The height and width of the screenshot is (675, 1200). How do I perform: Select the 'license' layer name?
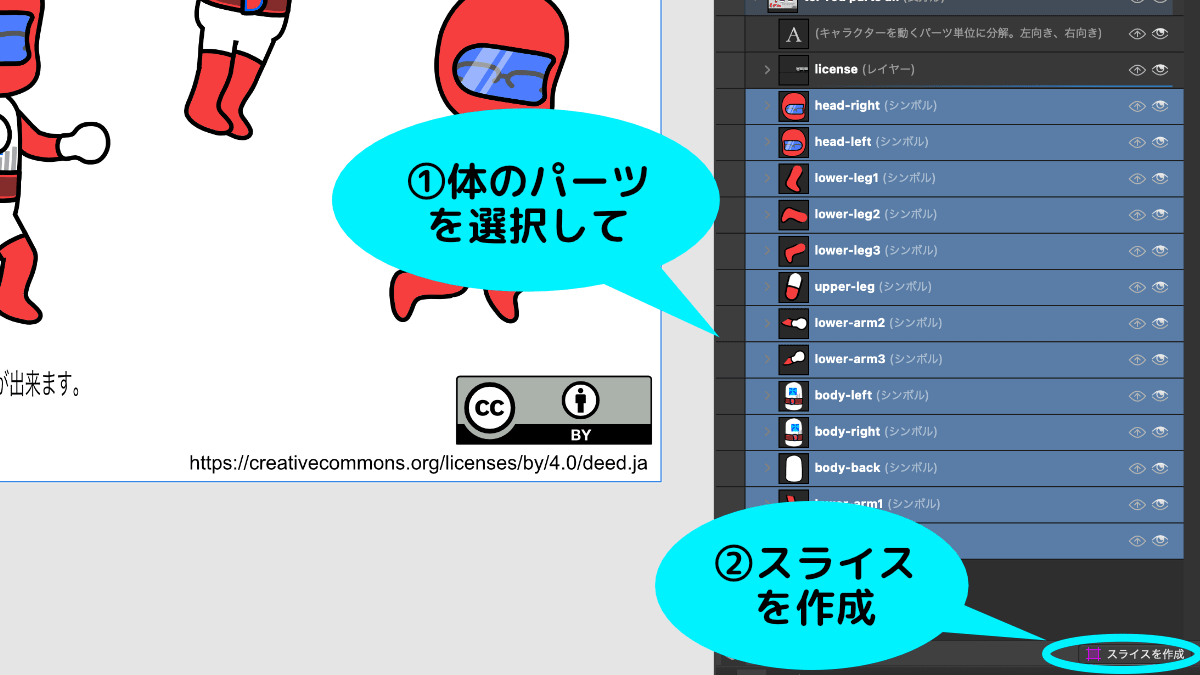pos(836,69)
